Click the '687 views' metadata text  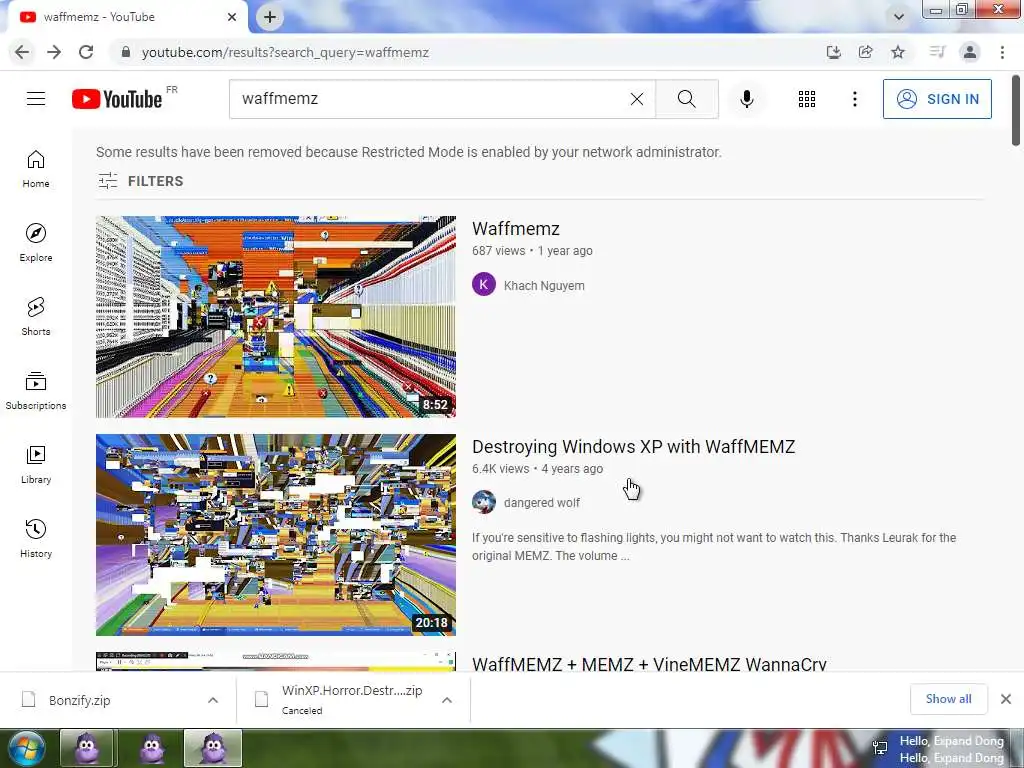498,251
